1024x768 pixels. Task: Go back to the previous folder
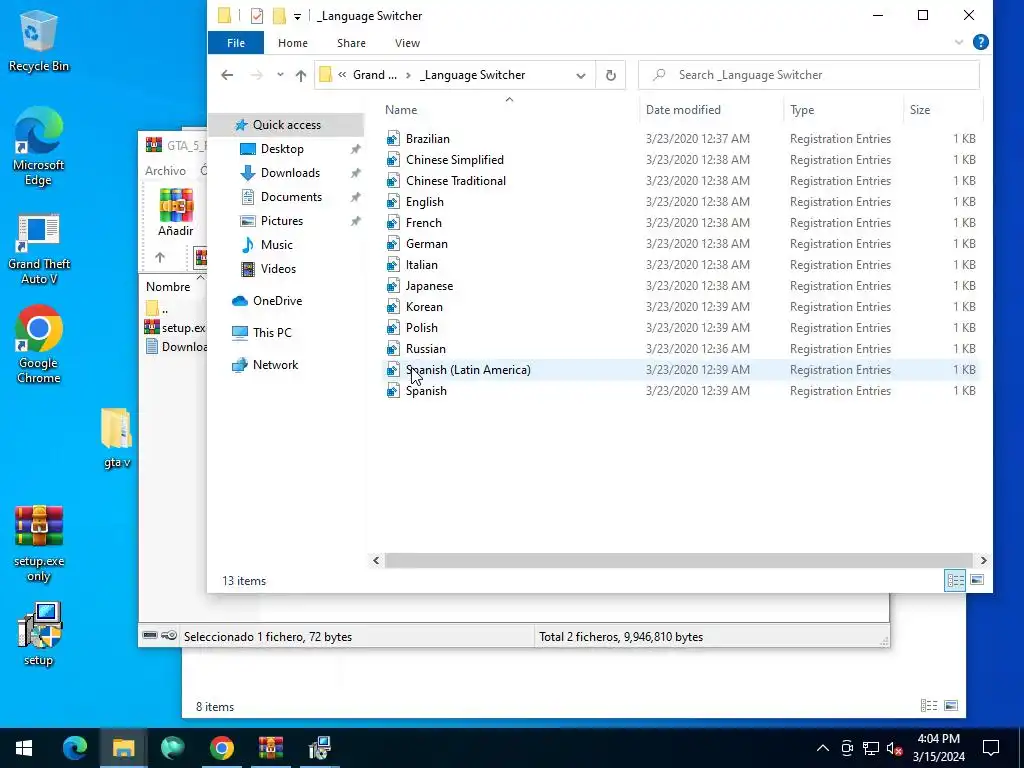[x=227, y=75]
